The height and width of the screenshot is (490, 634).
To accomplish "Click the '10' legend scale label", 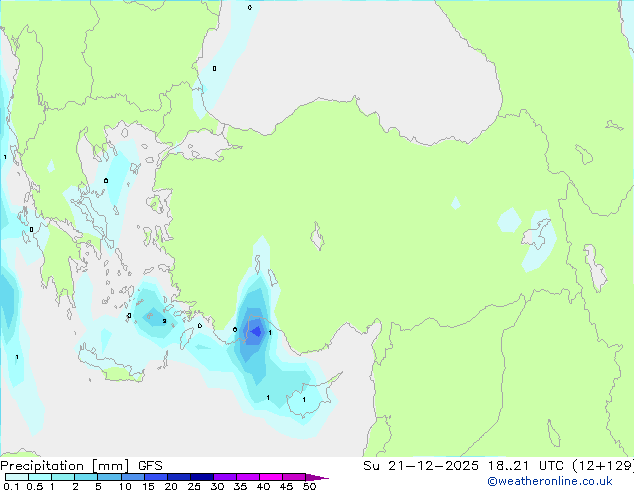I will click(125, 486).
